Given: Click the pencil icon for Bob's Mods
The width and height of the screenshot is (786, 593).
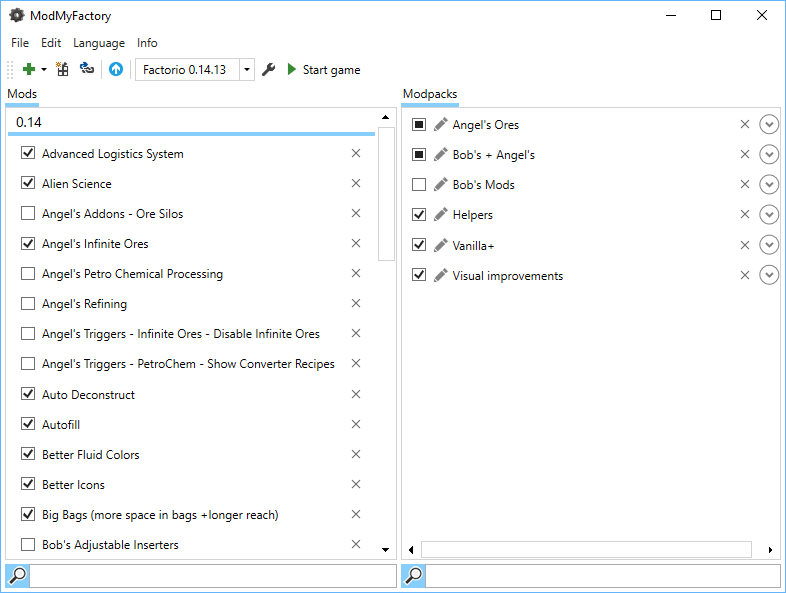Looking at the screenshot, I should pyautogui.click(x=441, y=184).
